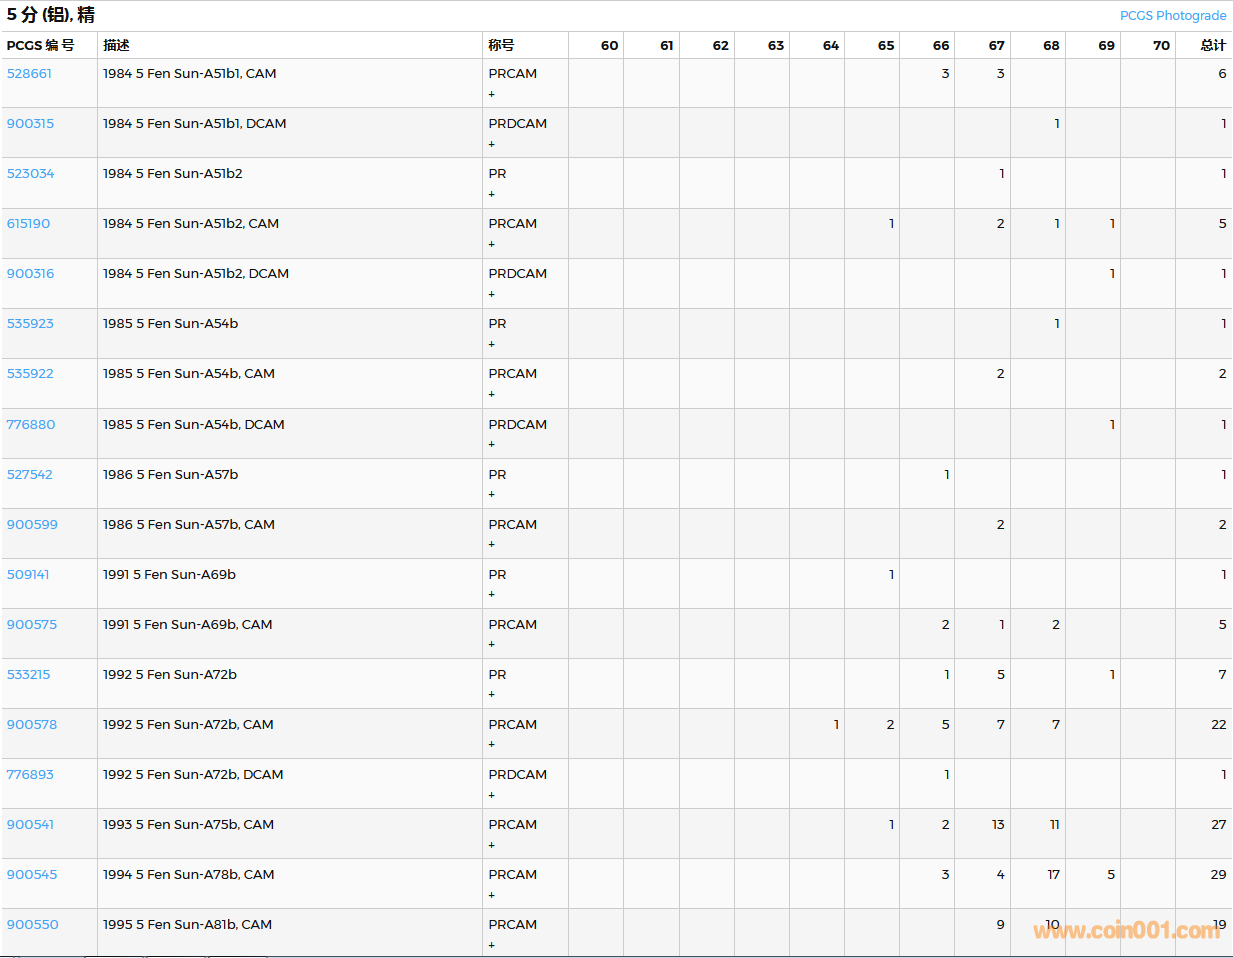
Task: Expand plus sign in 1985 Sun-A54b PR row
Action: pyautogui.click(x=492, y=345)
